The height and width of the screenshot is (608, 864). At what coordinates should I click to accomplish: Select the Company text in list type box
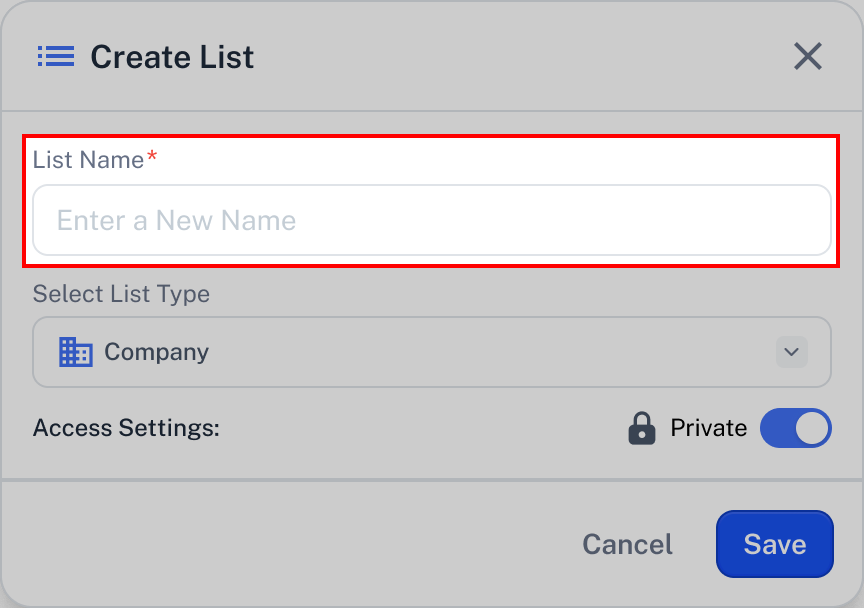(156, 352)
